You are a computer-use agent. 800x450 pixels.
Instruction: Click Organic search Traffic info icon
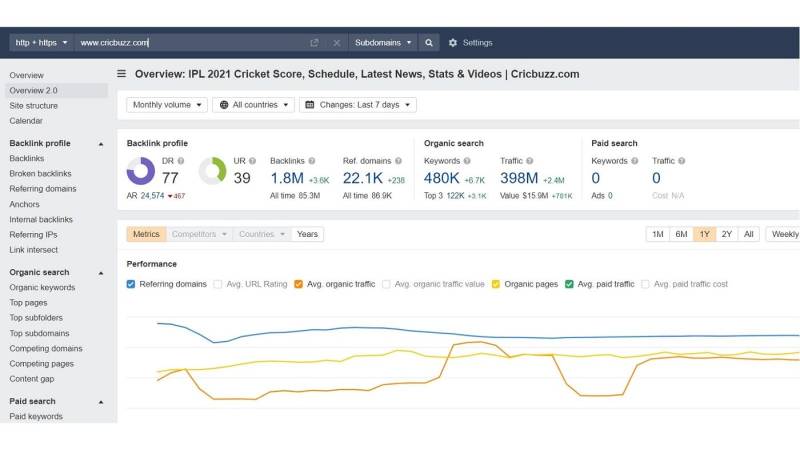(x=530, y=161)
